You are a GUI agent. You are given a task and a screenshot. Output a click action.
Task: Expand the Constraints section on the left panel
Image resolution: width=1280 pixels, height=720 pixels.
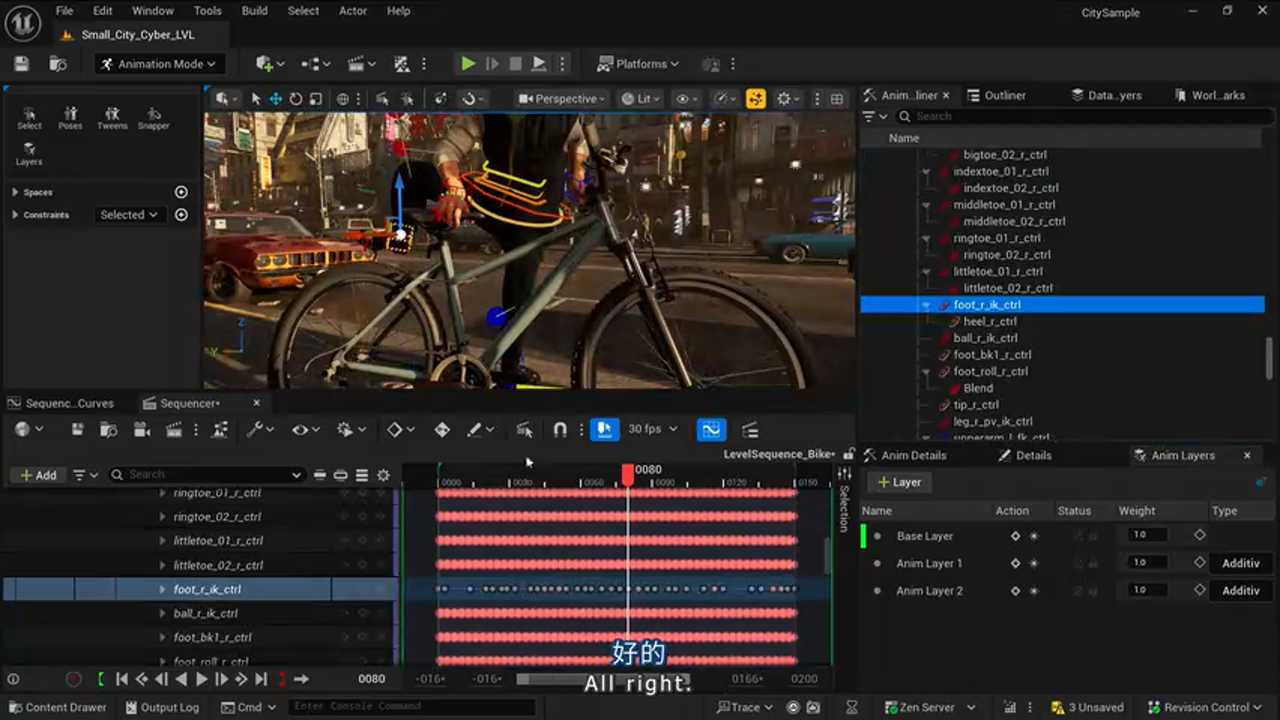coord(14,214)
